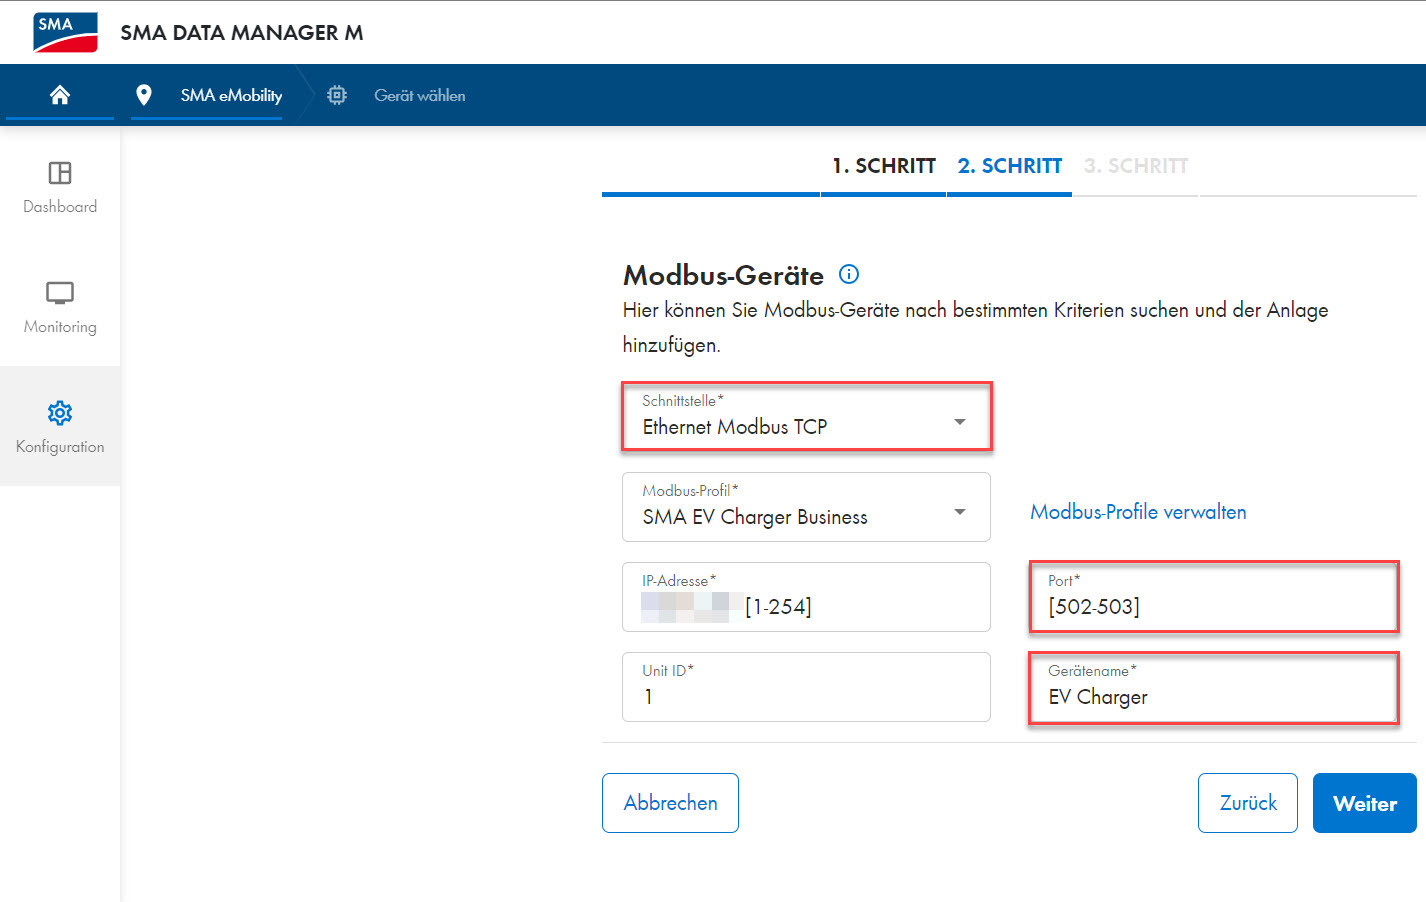Viewport: 1426px width, 902px height.
Task: Switch to 3. SCHRITT step
Action: click(x=1136, y=166)
